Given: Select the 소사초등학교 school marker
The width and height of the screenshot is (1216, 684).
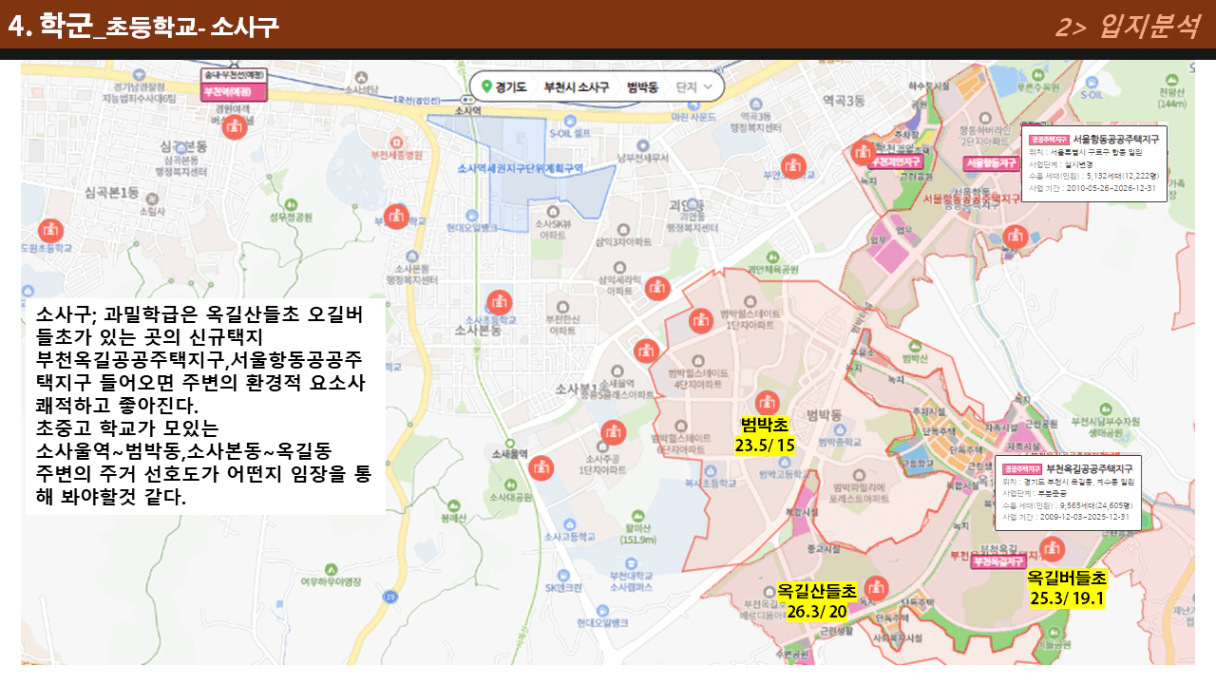Looking at the screenshot, I should tap(501, 301).
